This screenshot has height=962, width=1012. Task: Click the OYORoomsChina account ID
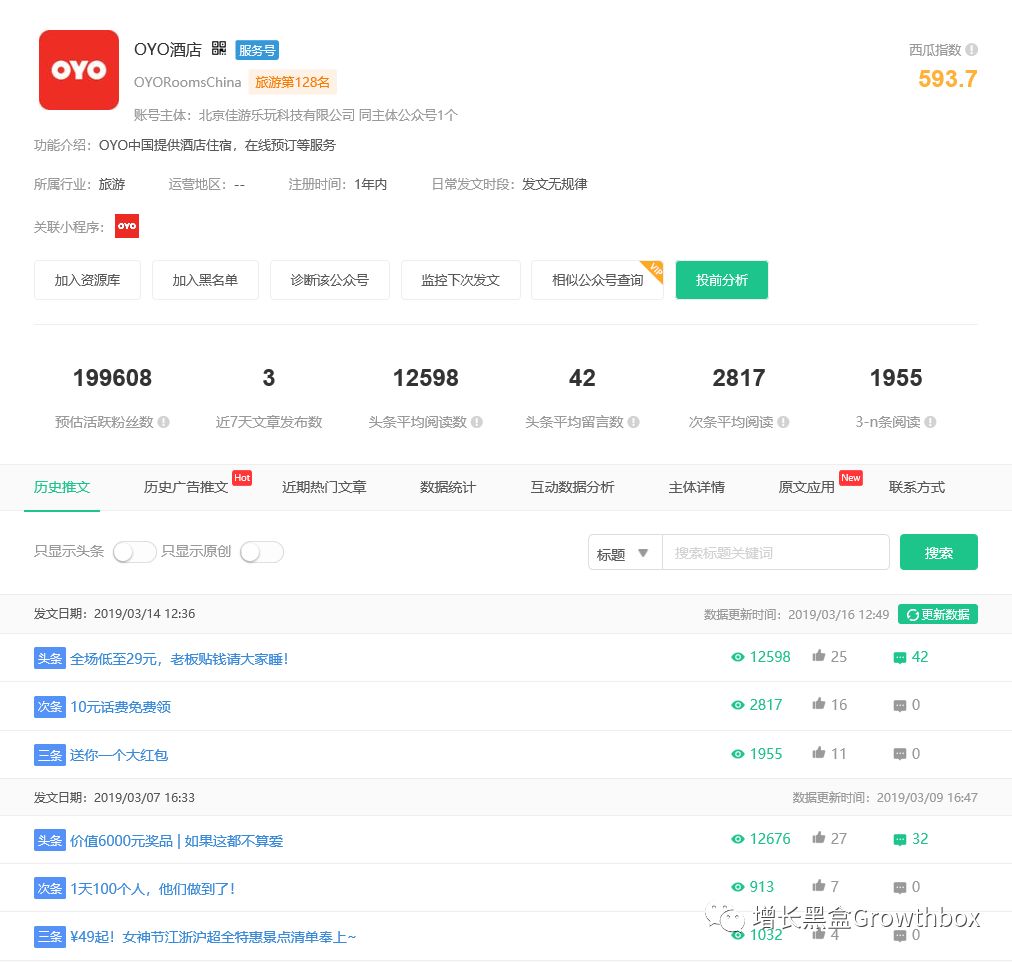pyautogui.click(x=187, y=83)
